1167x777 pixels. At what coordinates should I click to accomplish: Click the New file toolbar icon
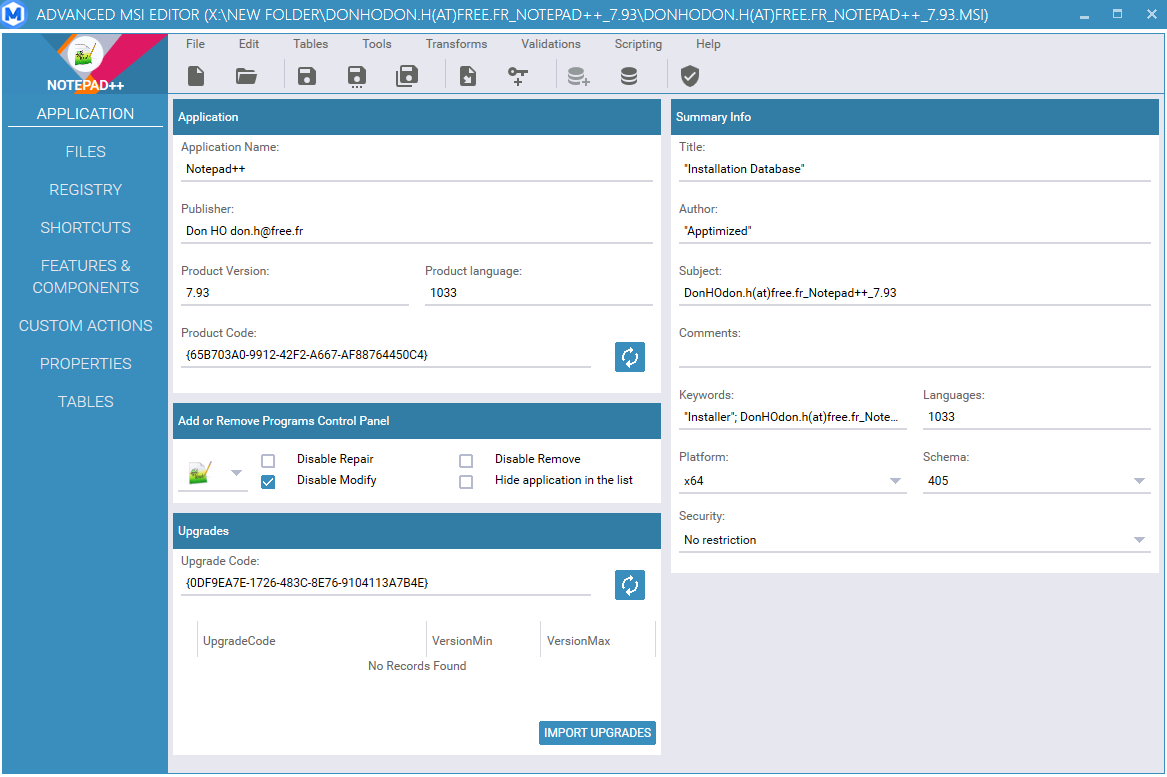pos(197,76)
